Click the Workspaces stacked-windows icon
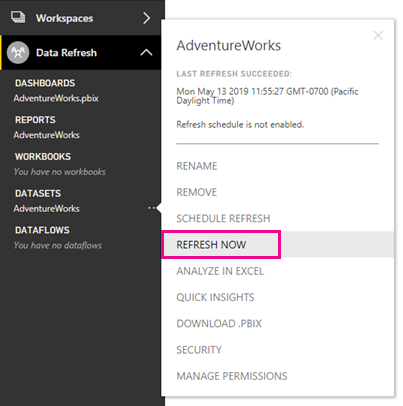The height and width of the screenshot is (406, 403). [x=18, y=17]
